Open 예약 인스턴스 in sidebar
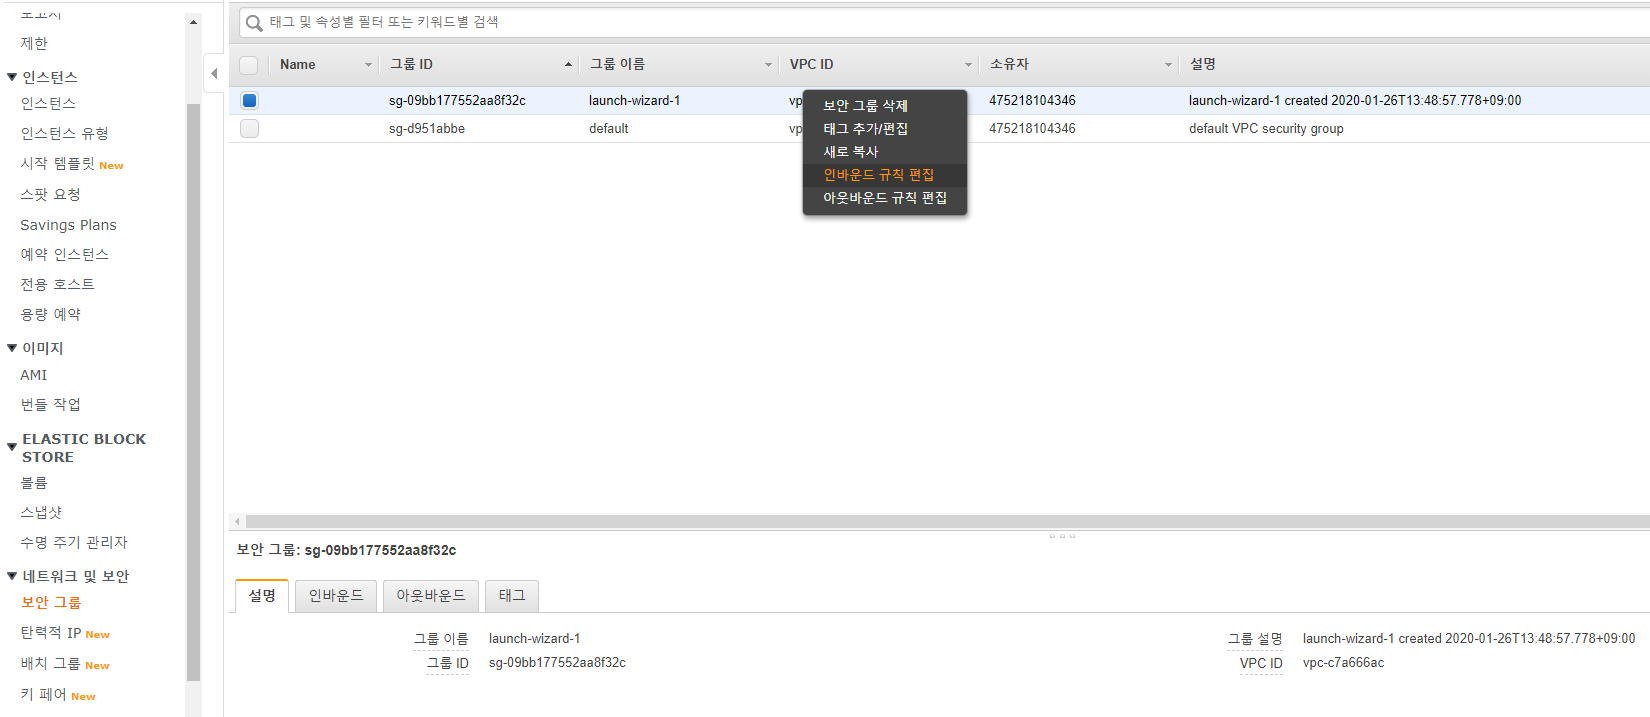Screen dimensions: 1650x717 click(64, 255)
